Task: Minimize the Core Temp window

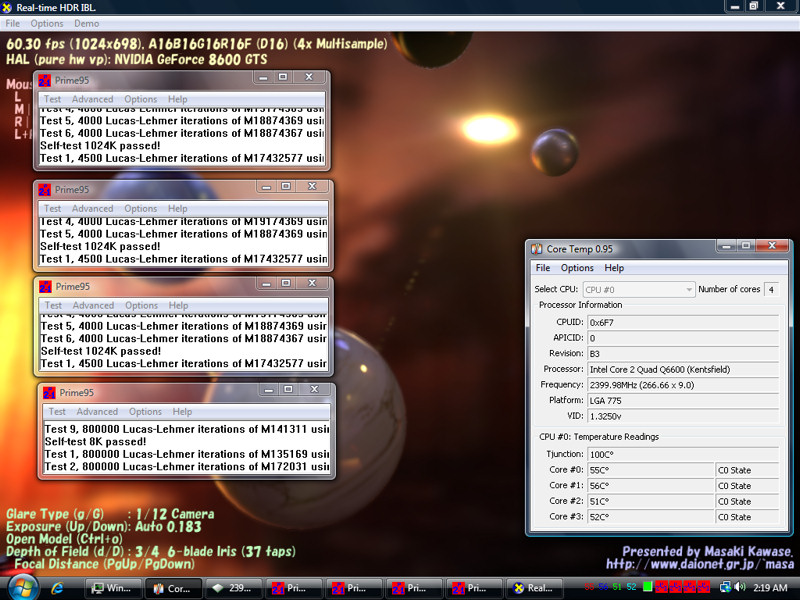Action: 727,246
